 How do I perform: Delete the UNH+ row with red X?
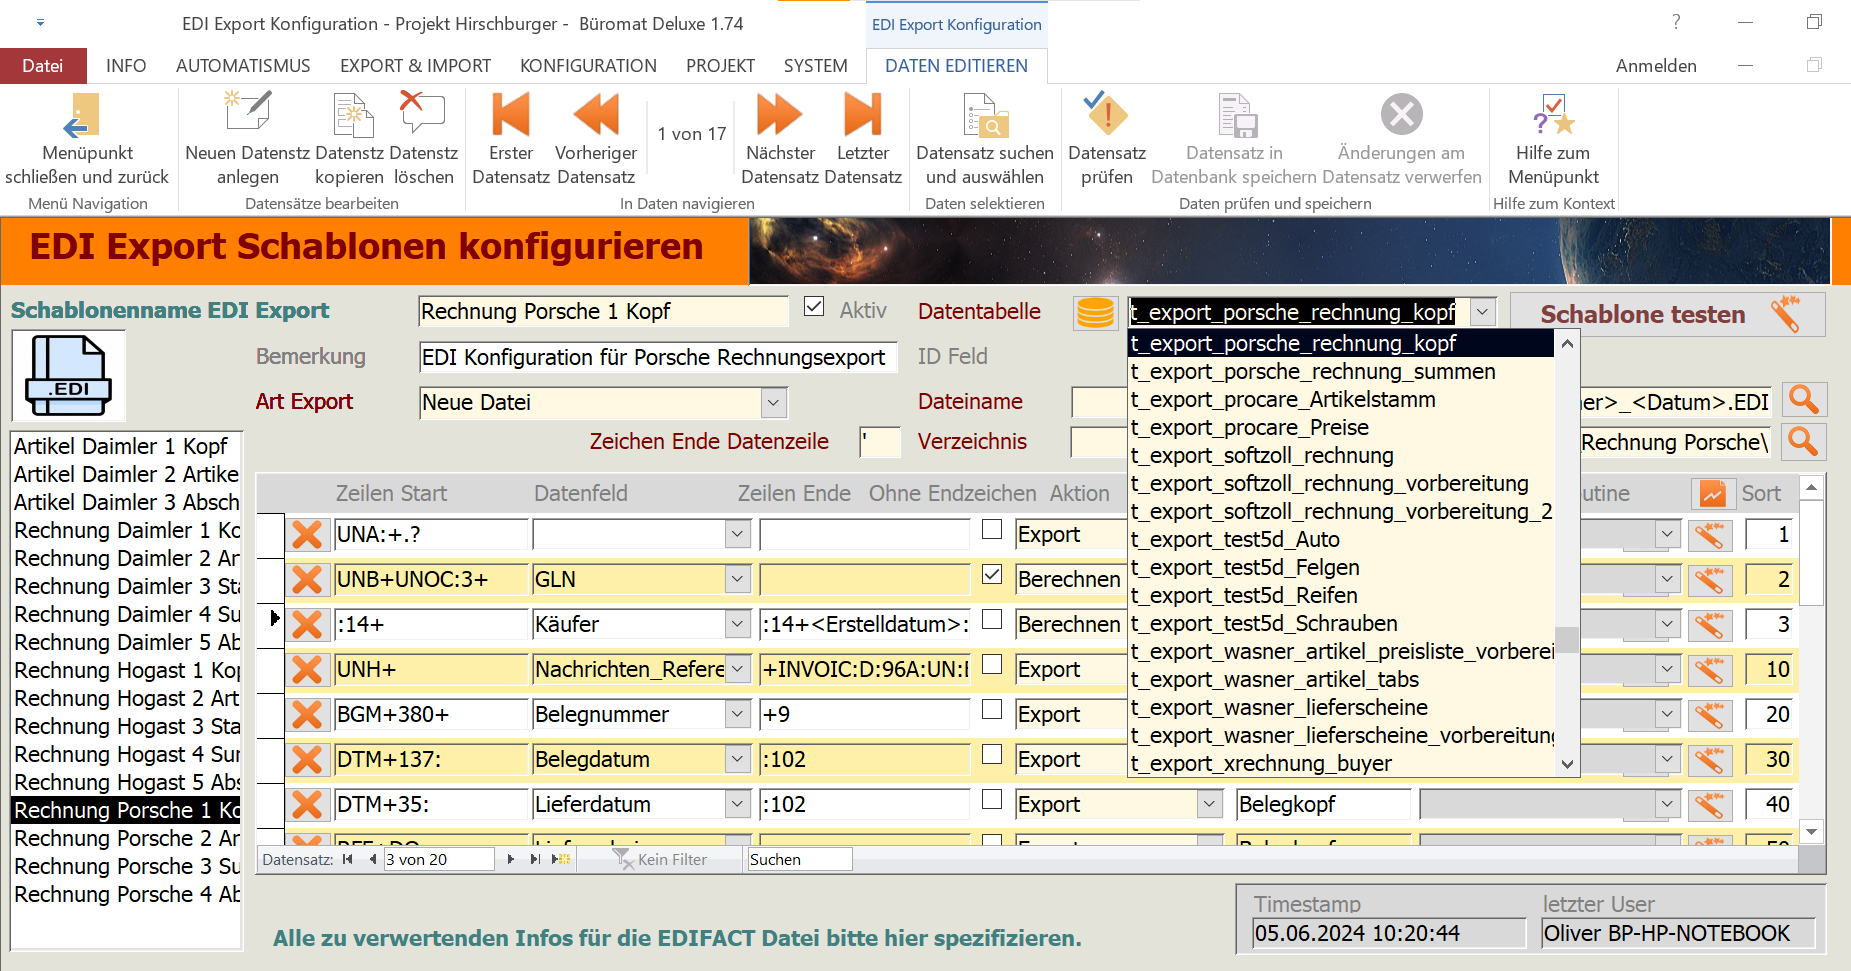(x=307, y=670)
